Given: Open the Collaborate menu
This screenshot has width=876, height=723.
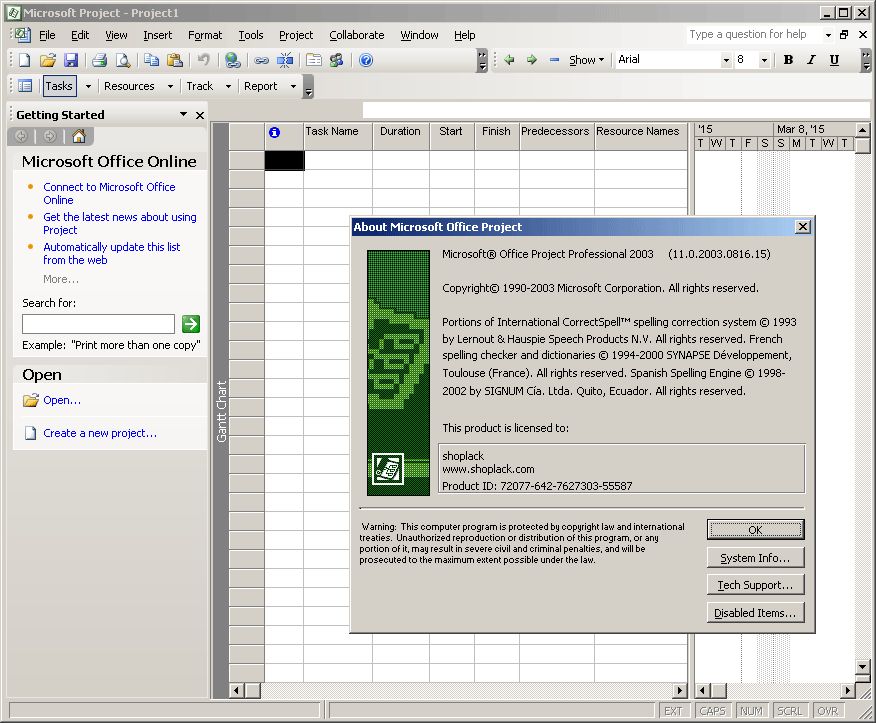Looking at the screenshot, I should click(356, 35).
